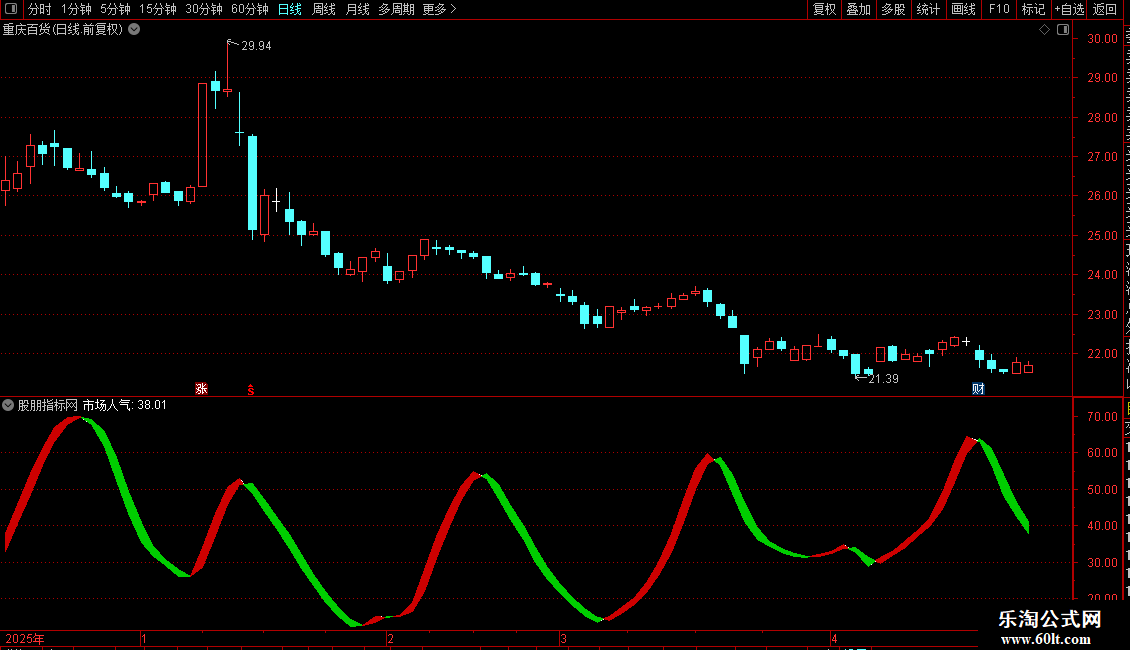Click month 2 marker on timeline

[390, 638]
